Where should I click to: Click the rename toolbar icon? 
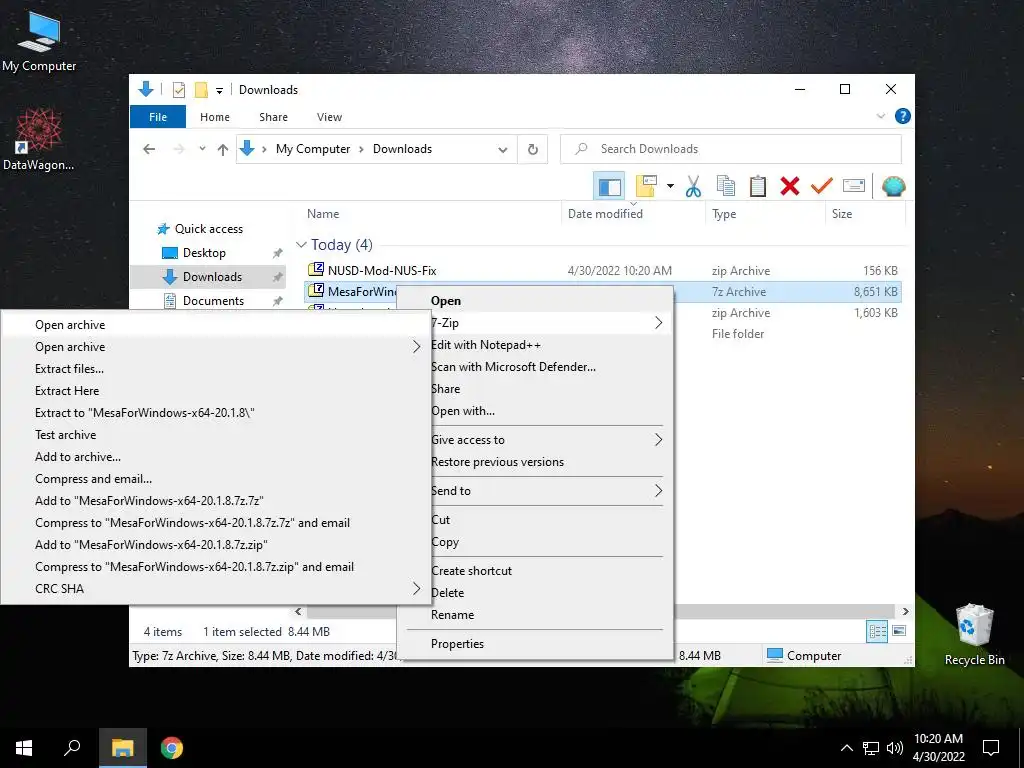pos(854,187)
